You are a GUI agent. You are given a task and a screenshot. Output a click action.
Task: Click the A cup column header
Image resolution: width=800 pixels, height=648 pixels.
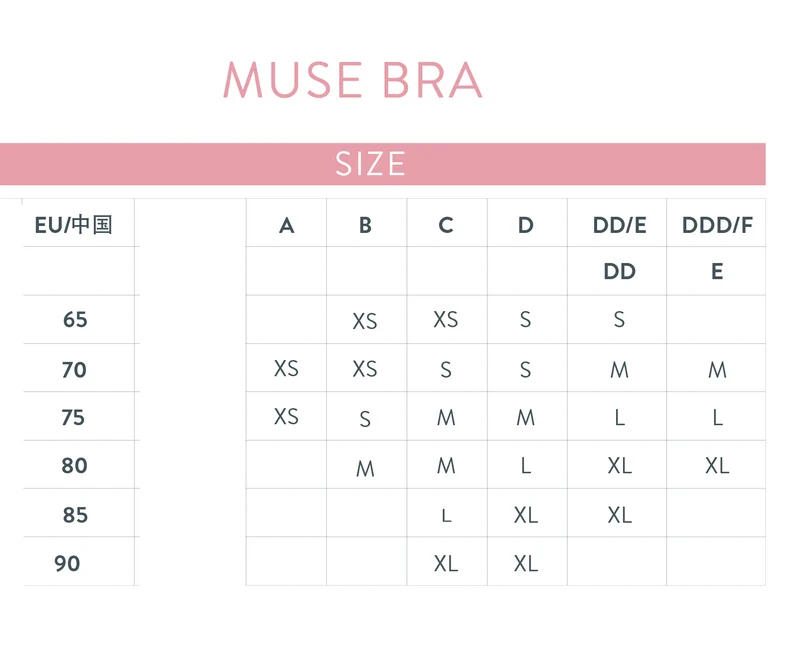(287, 226)
